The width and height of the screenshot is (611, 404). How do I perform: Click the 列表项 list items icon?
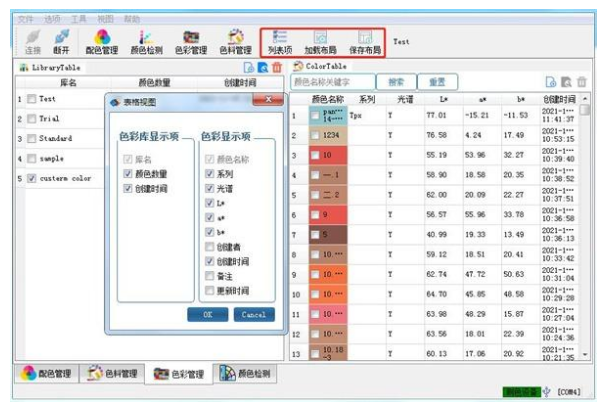280,42
